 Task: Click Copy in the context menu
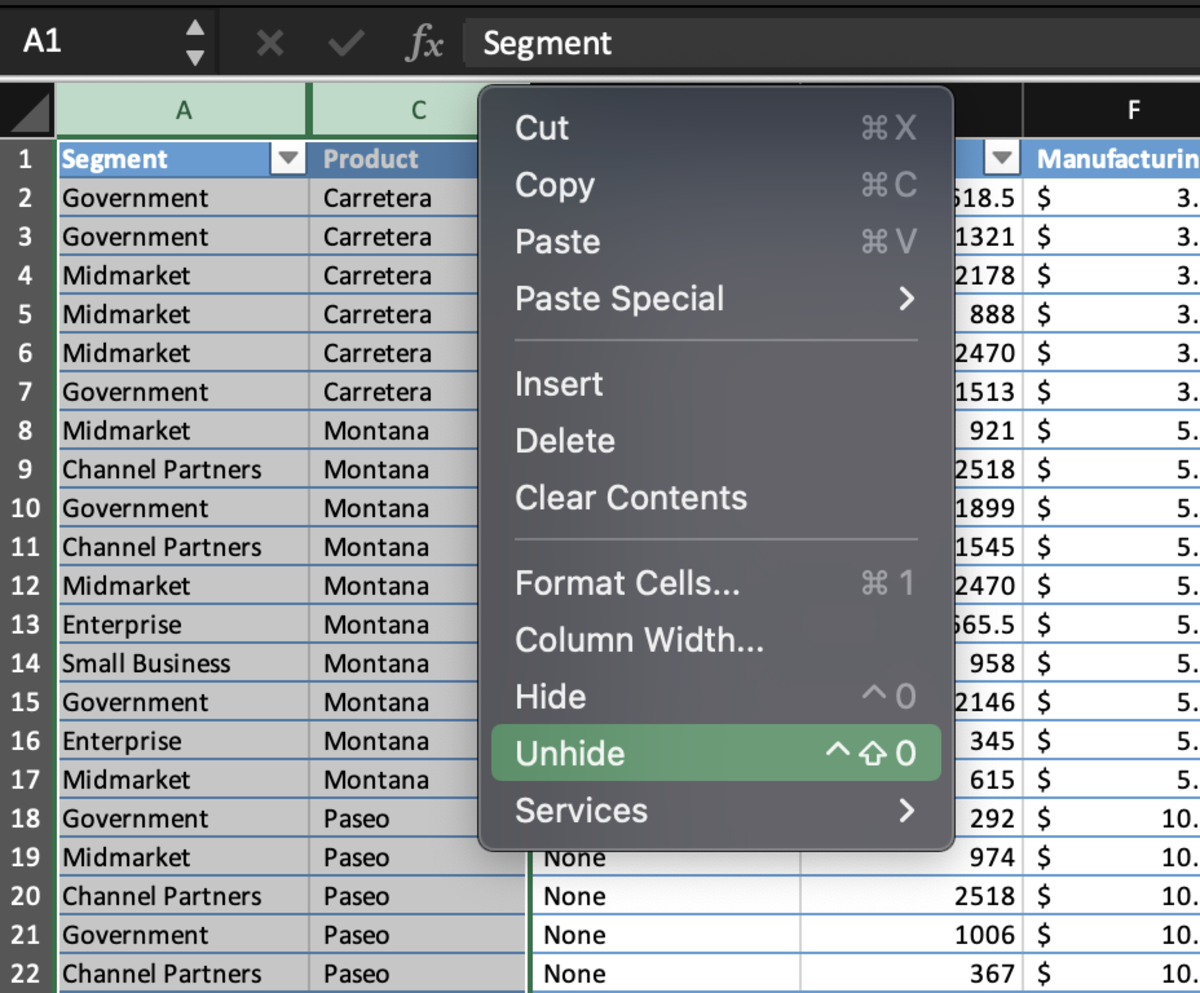click(x=553, y=184)
